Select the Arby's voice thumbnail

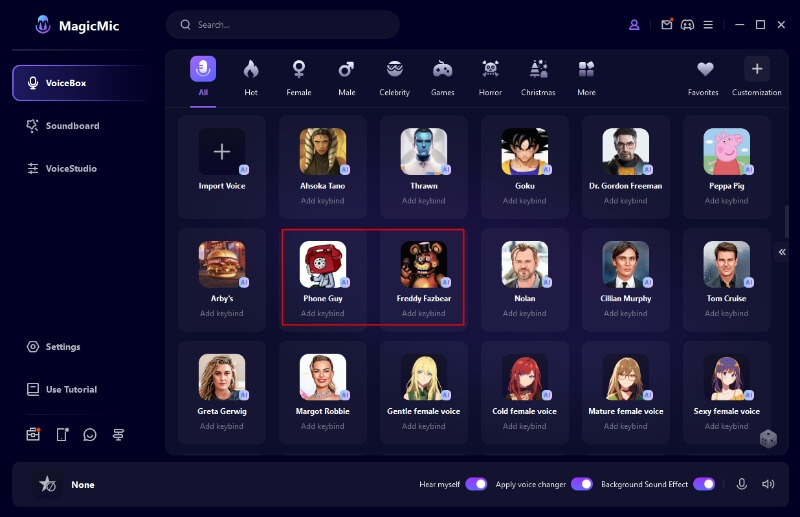point(222,264)
